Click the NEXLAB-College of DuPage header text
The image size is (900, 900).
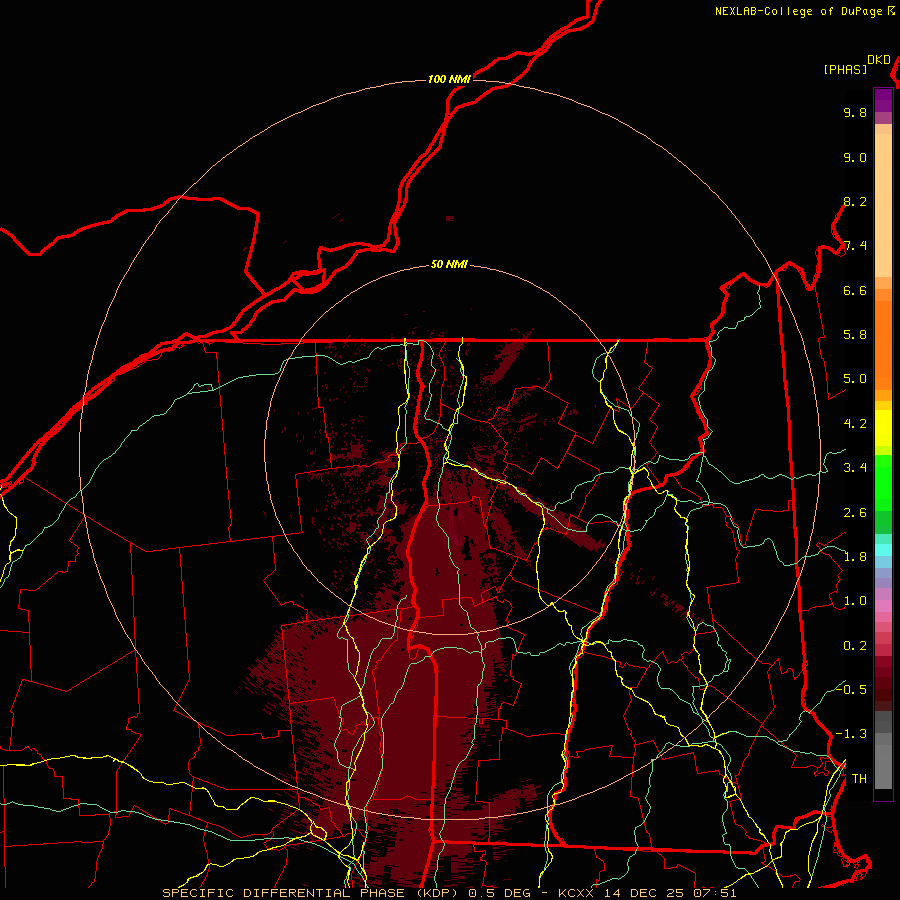[x=798, y=11]
